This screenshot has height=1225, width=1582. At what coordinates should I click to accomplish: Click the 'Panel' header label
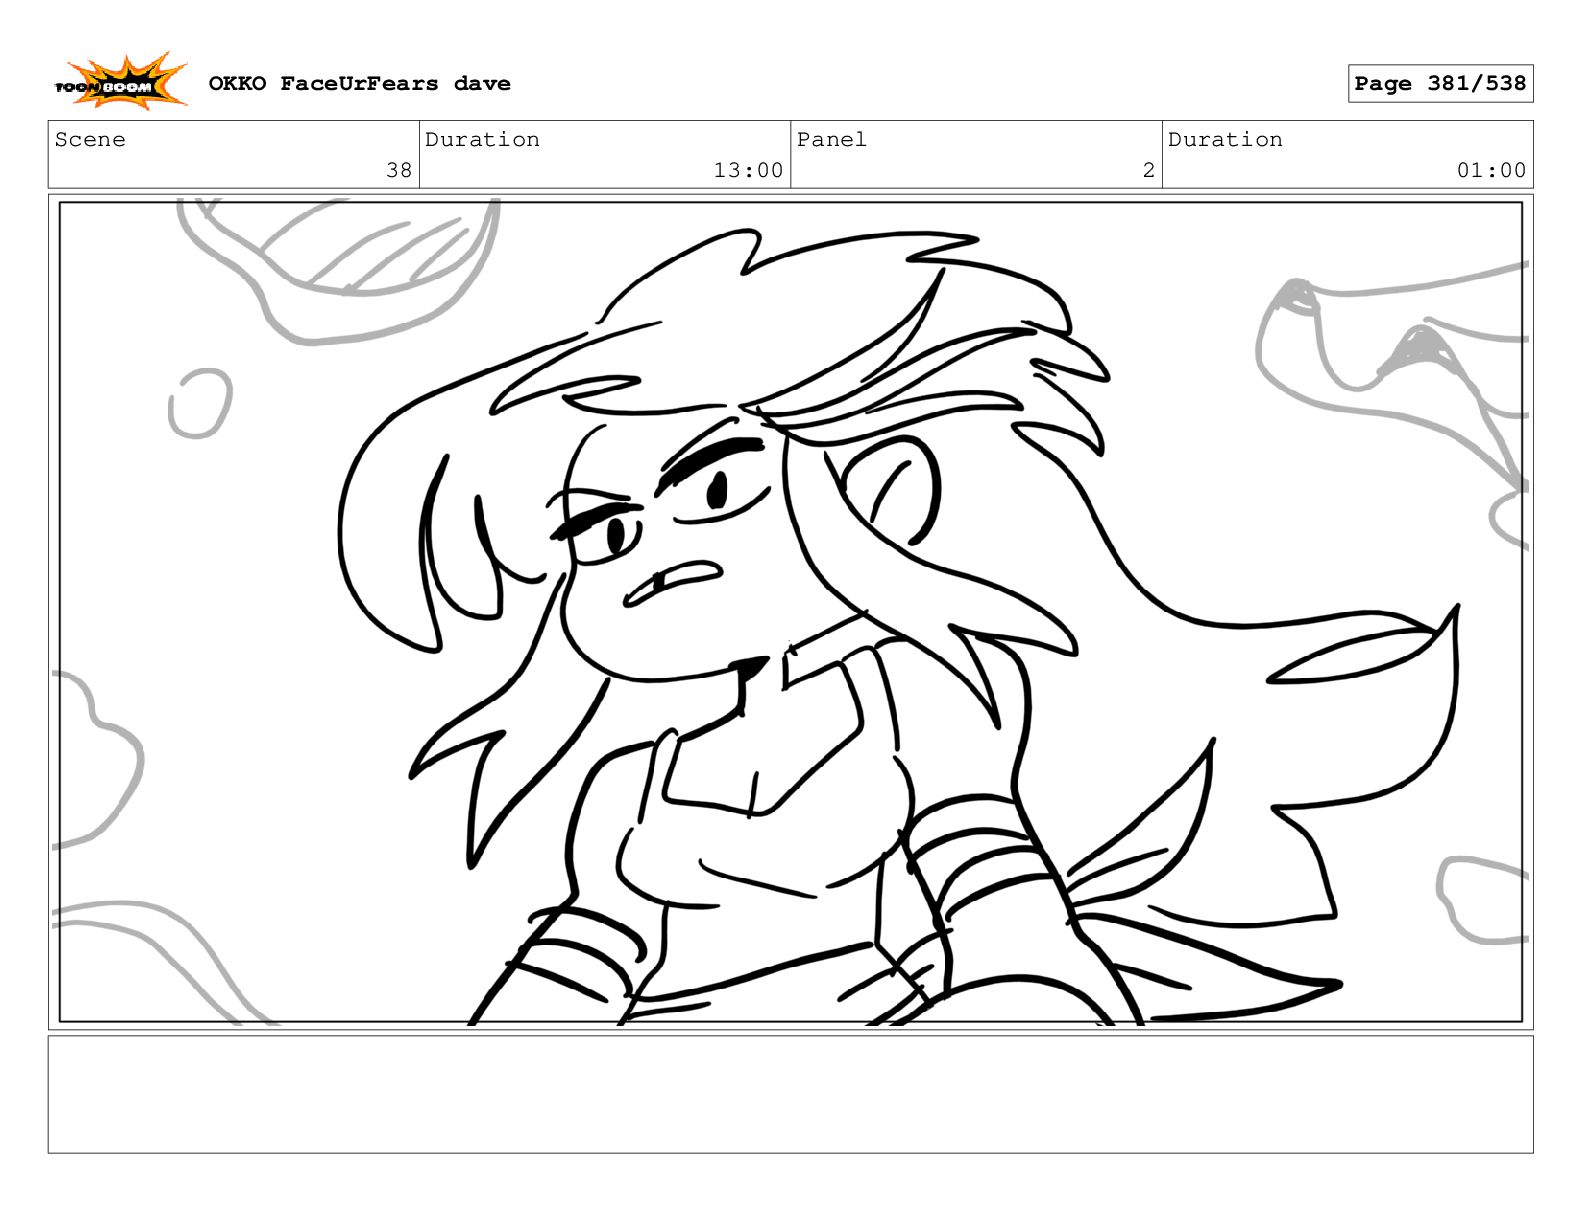click(831, 140)
